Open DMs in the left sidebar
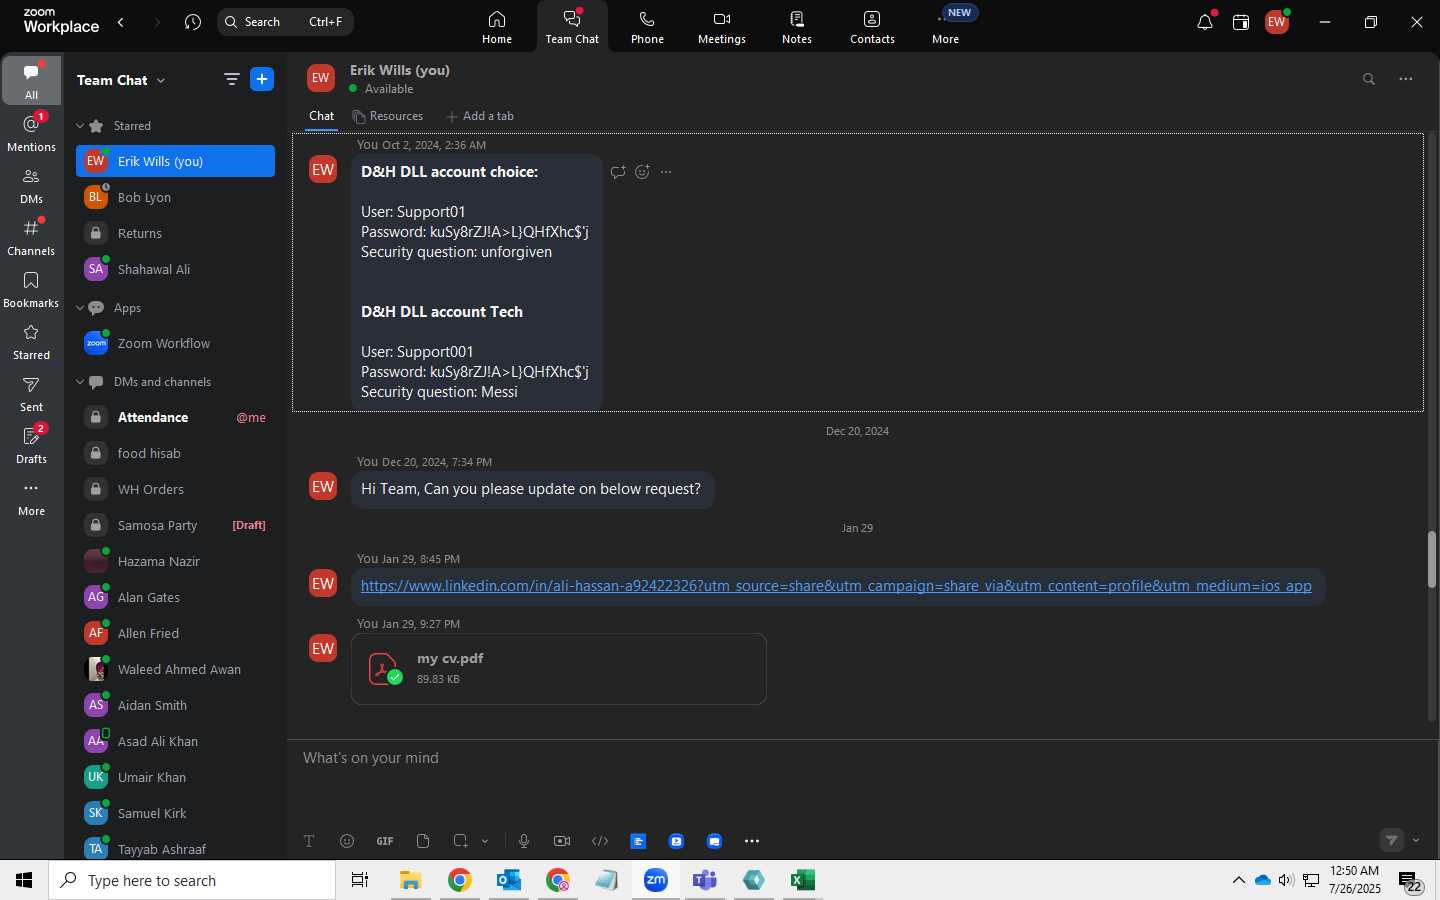This screenshot has width=1440, height=900. [x=31, y=184]
